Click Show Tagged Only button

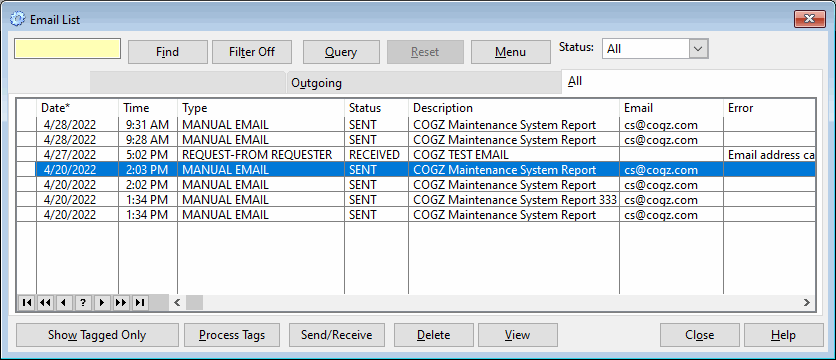coord(97,335)
